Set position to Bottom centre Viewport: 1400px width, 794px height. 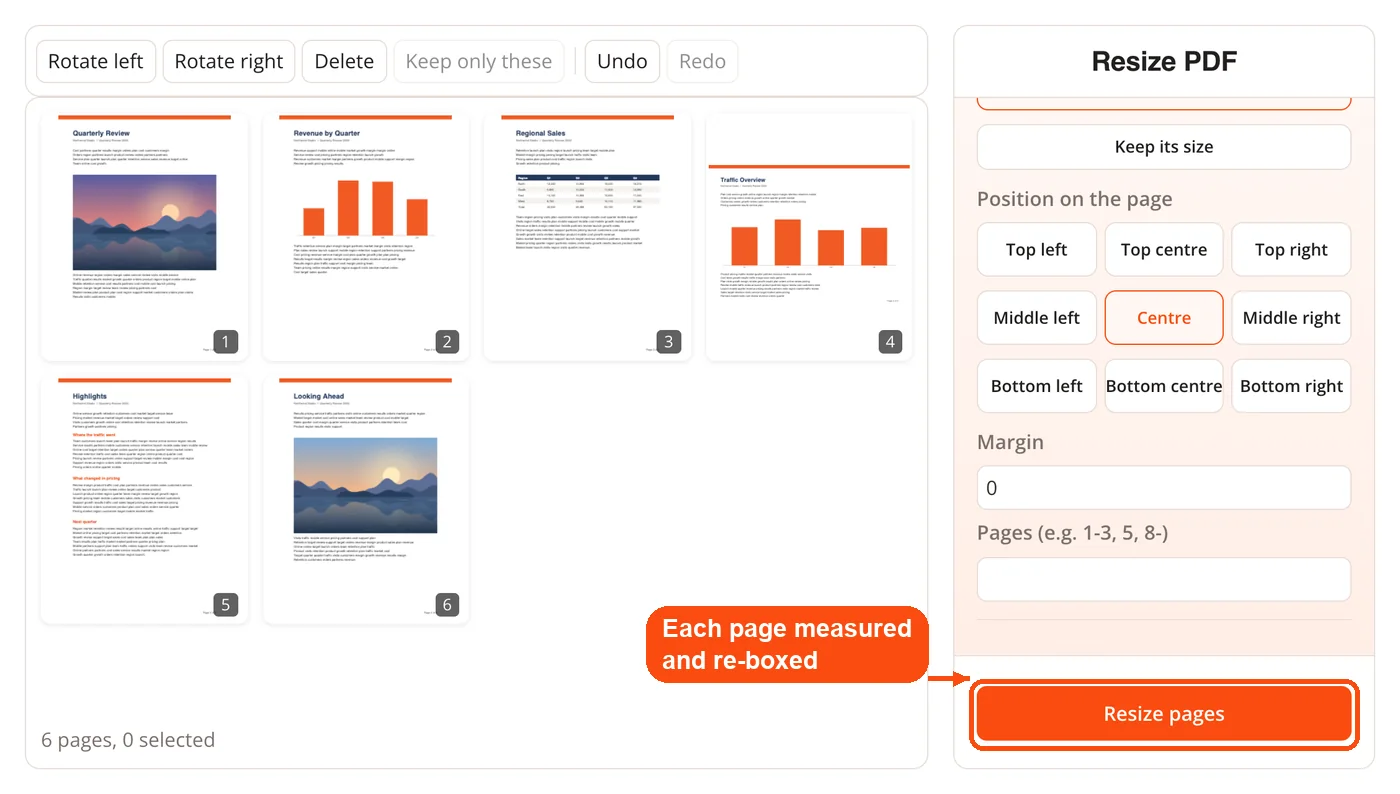pyautogui.click(x=1164, y=386)
